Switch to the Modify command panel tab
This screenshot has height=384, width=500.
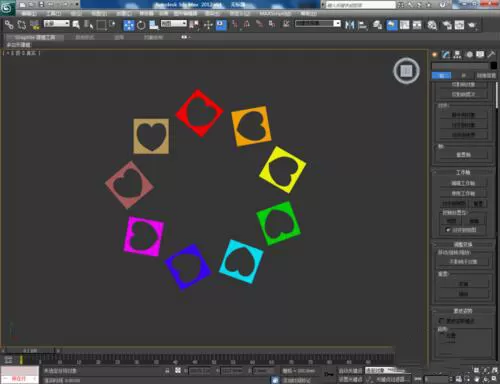point(446,54)
